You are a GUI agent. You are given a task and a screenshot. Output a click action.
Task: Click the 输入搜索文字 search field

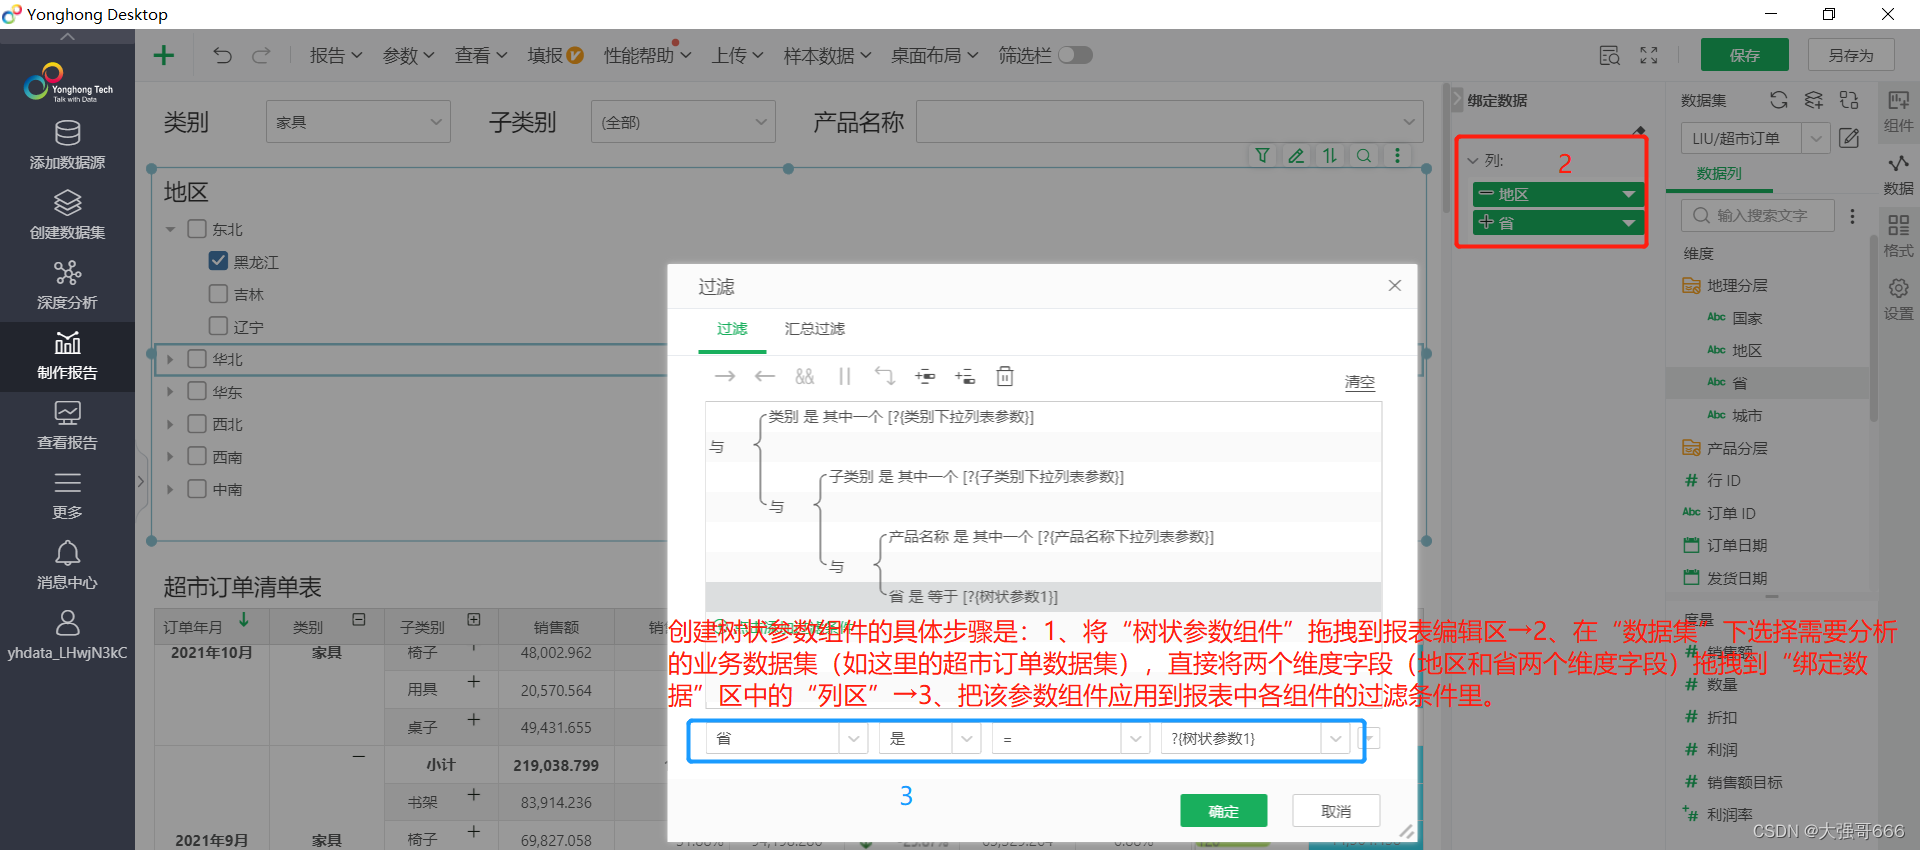(x=1759, y=215)
